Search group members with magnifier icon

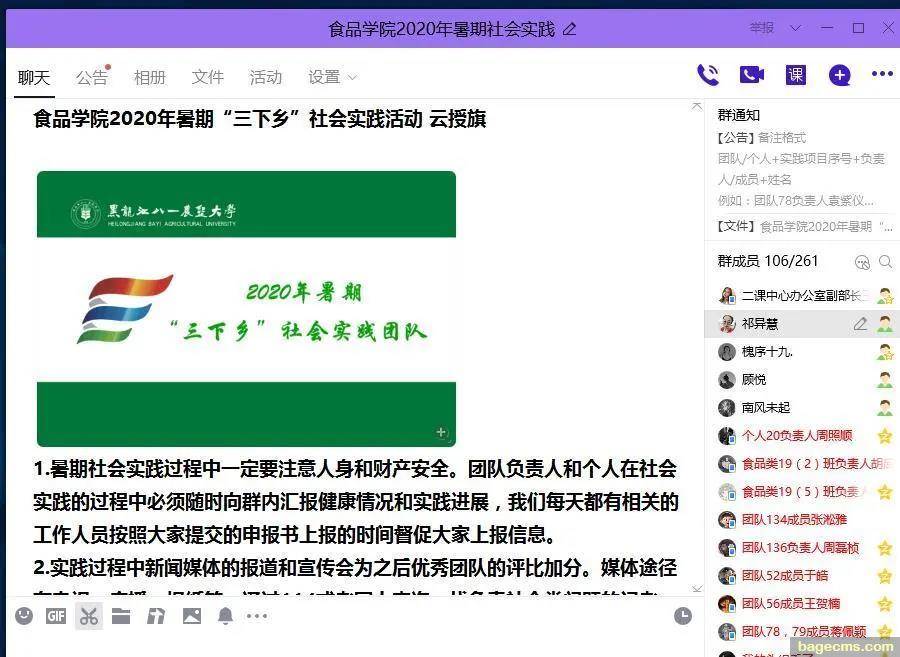885,262
